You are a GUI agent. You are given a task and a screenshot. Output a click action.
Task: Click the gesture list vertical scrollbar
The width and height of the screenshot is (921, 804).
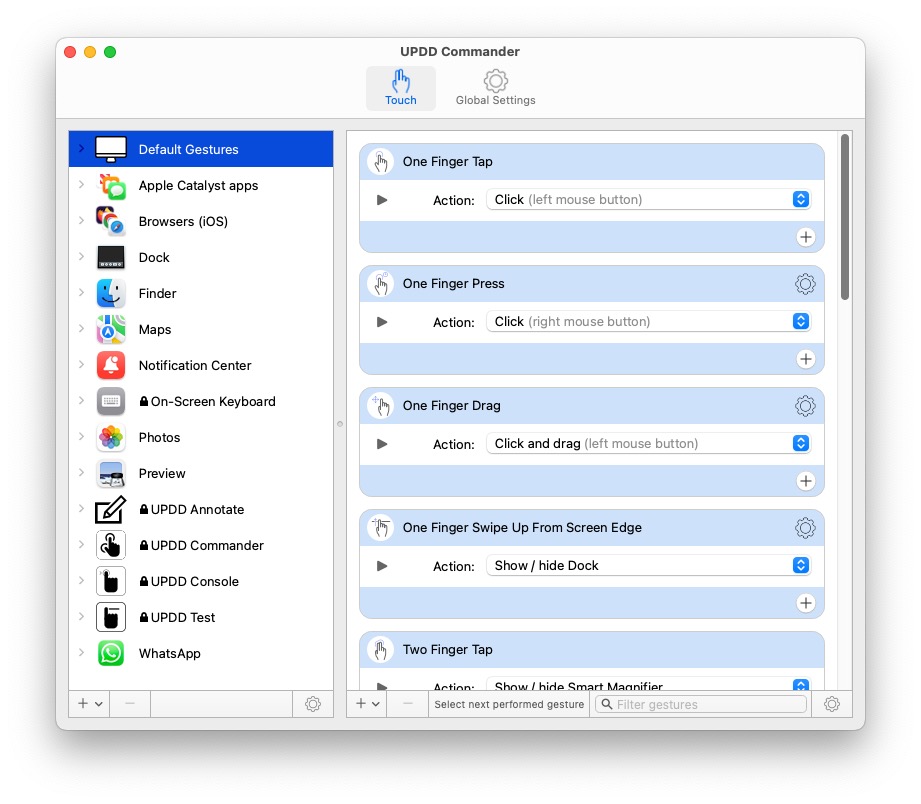click(x=845, y=217)
